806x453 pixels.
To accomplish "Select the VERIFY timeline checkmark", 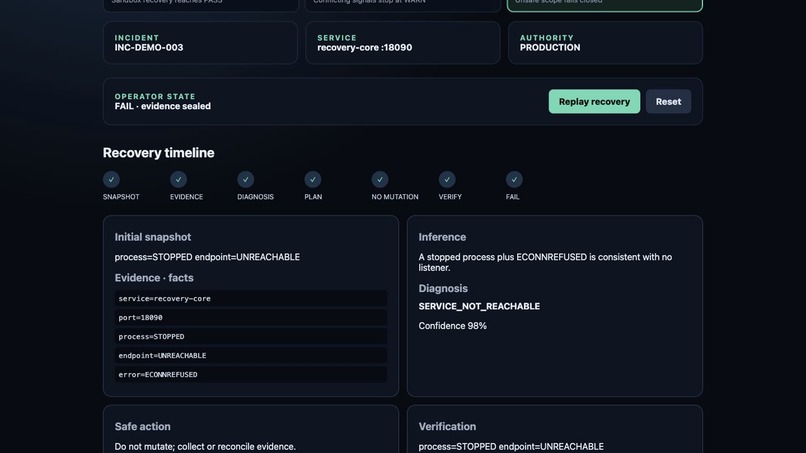I will [x=447, y=179].
